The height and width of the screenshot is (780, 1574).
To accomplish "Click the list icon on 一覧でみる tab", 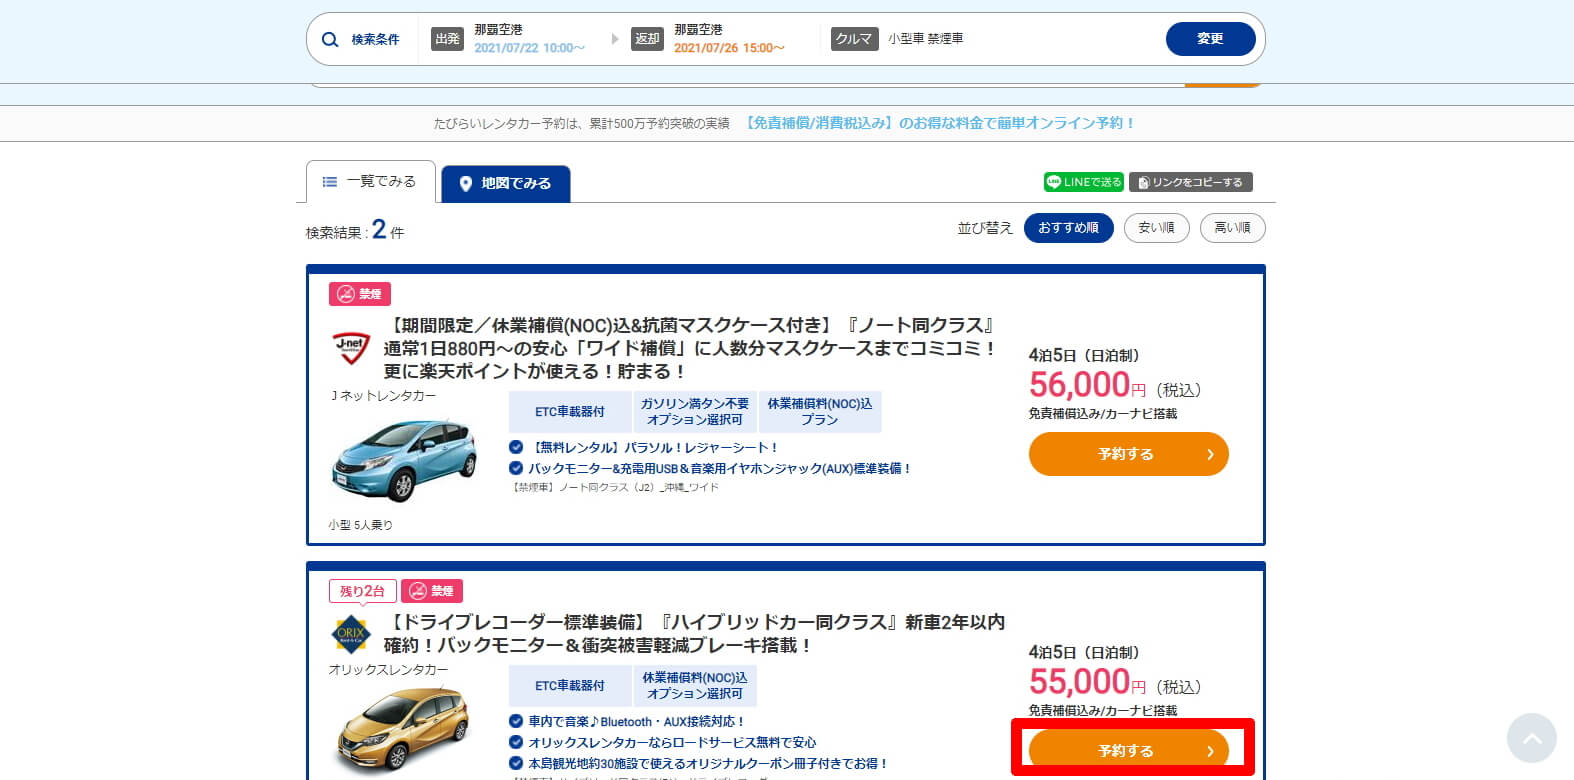I will pyautogui.click(x=329, y=182).
